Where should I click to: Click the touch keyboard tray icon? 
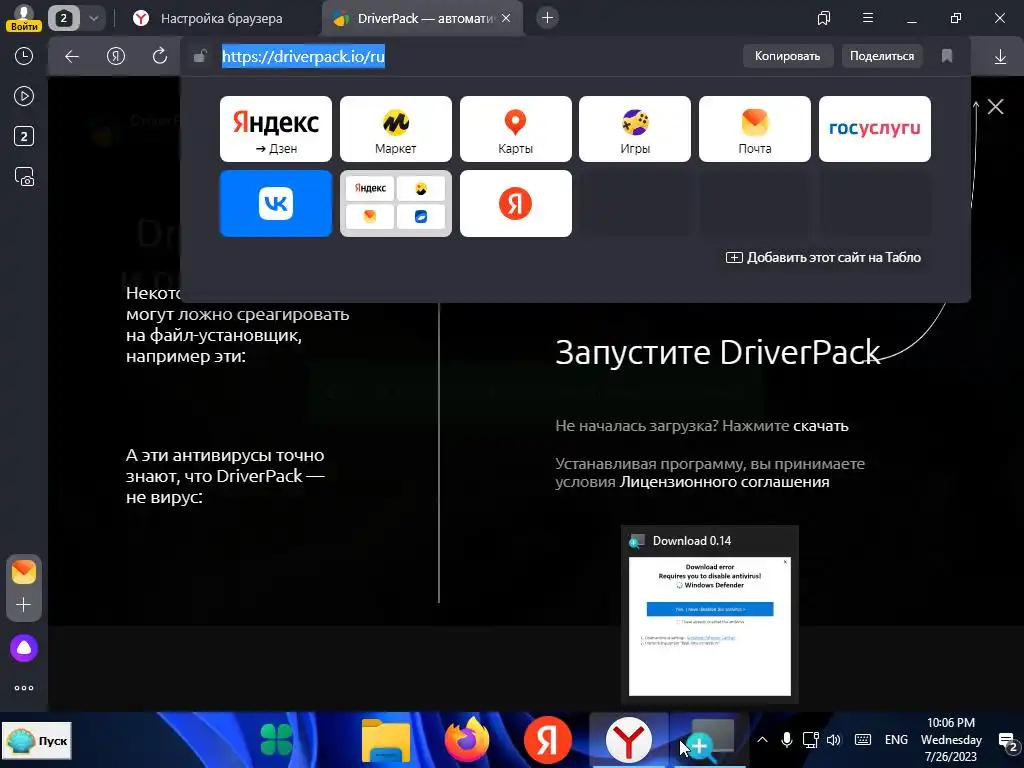click(x=863, y=740)
